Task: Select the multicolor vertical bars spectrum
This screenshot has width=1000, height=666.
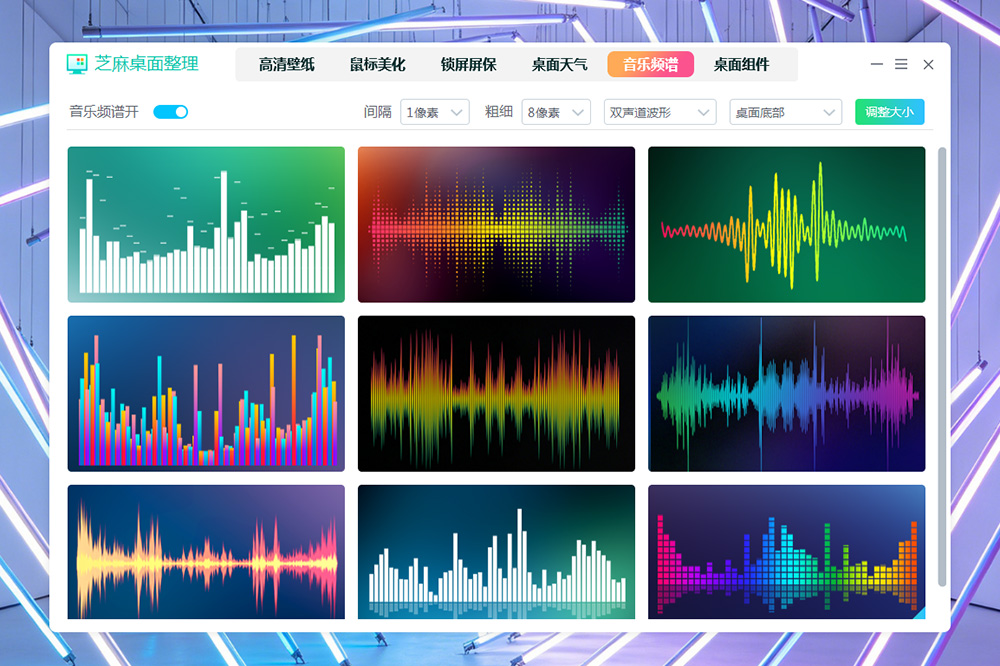Action: [206, 394]
